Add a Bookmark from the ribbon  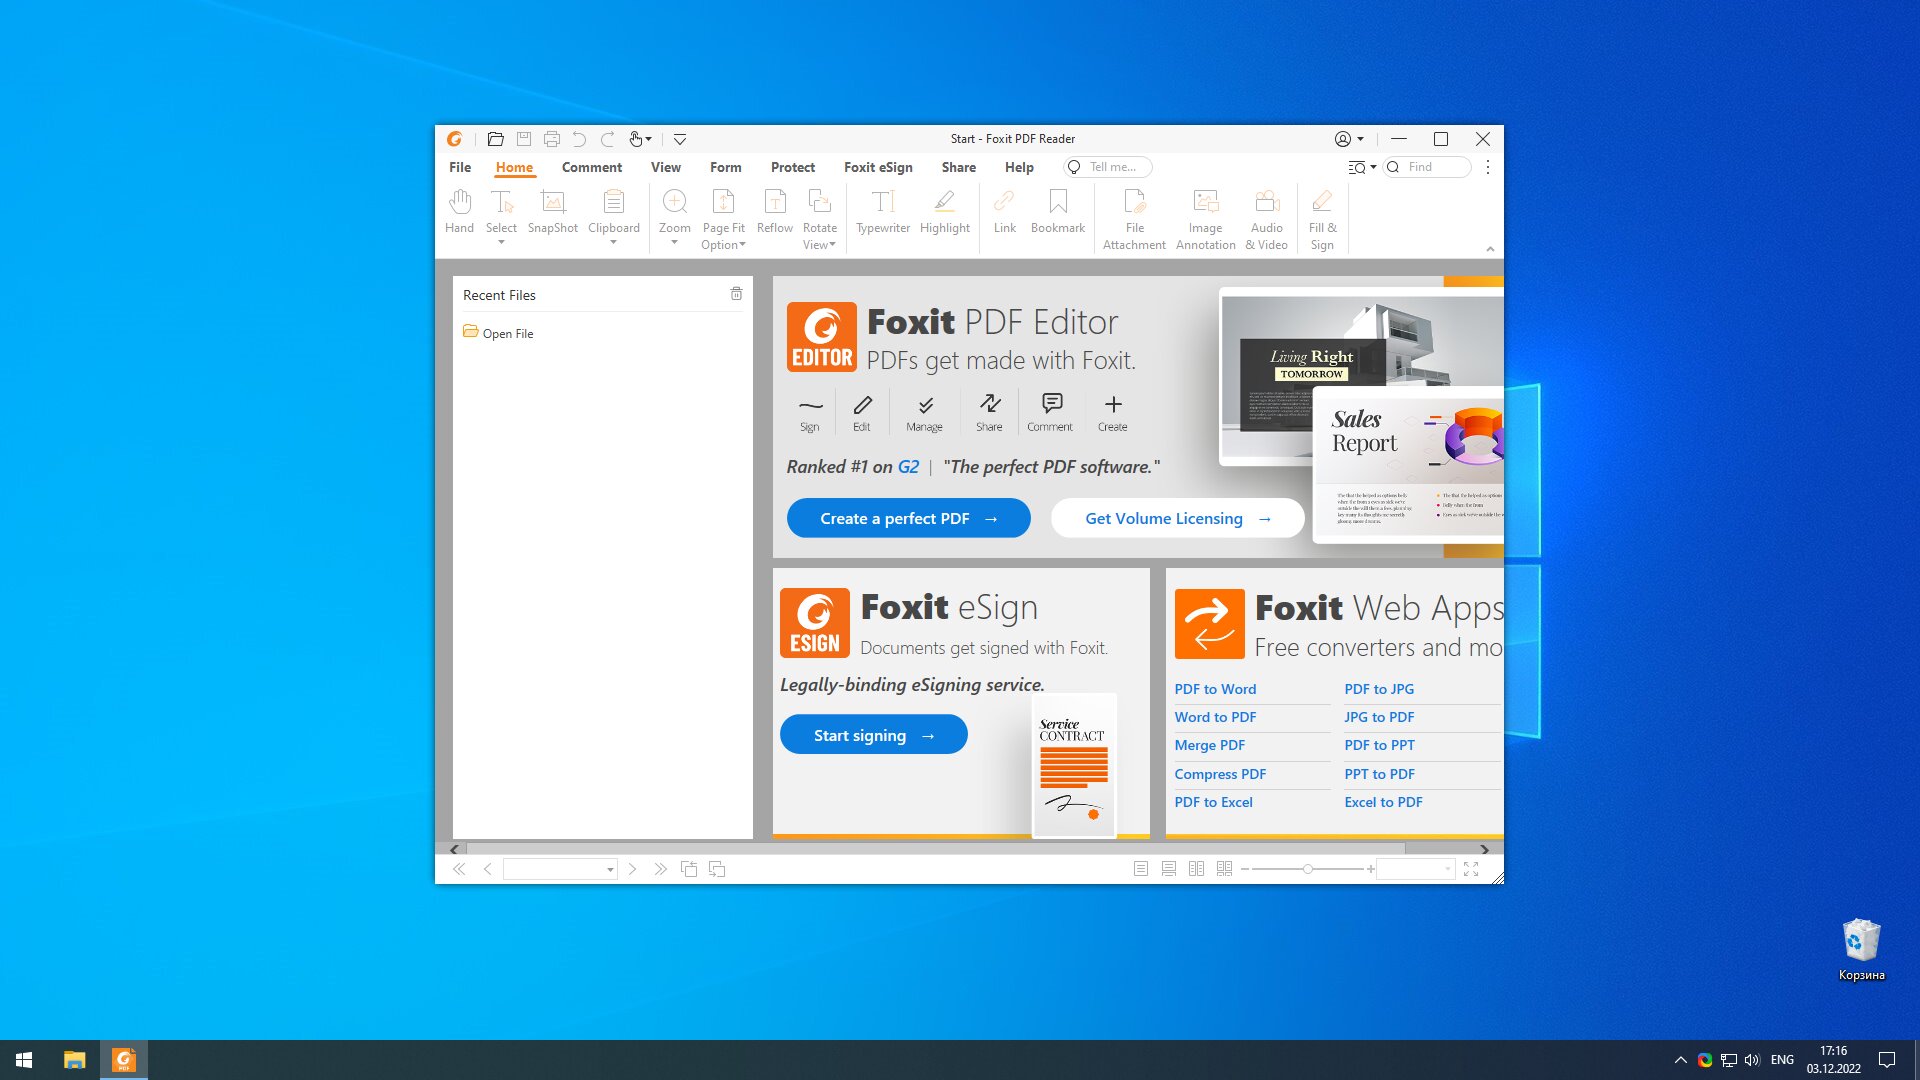click(x=1057, y=212)
